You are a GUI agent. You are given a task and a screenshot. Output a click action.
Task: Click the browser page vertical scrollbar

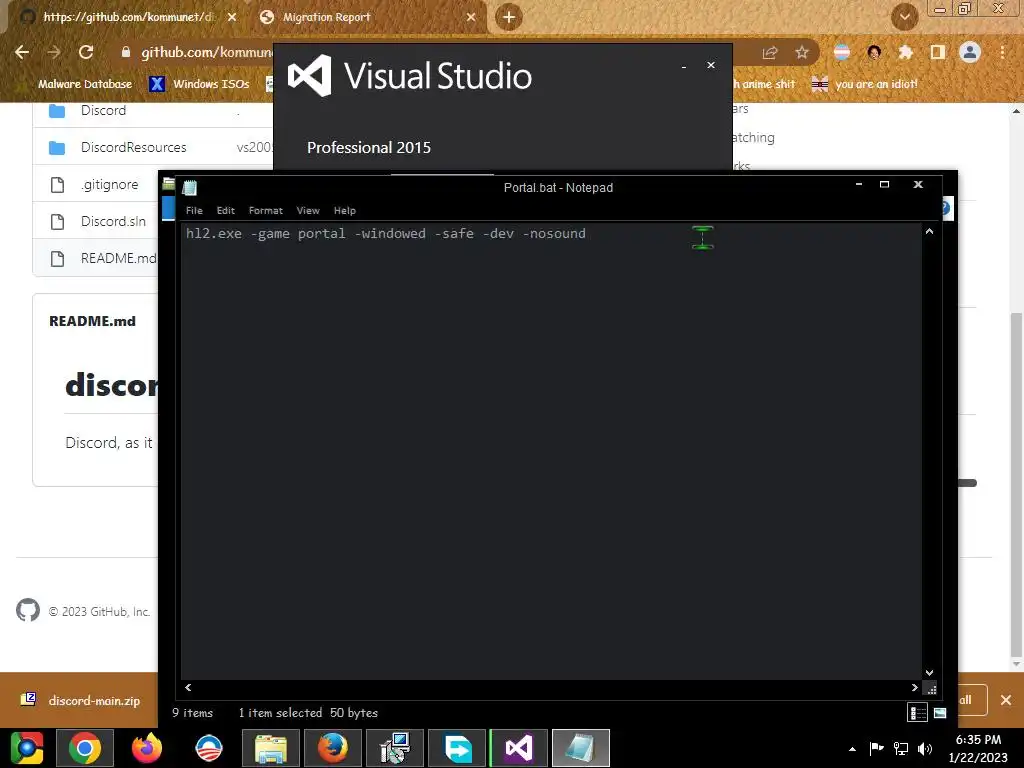(x=1016, y=485)
